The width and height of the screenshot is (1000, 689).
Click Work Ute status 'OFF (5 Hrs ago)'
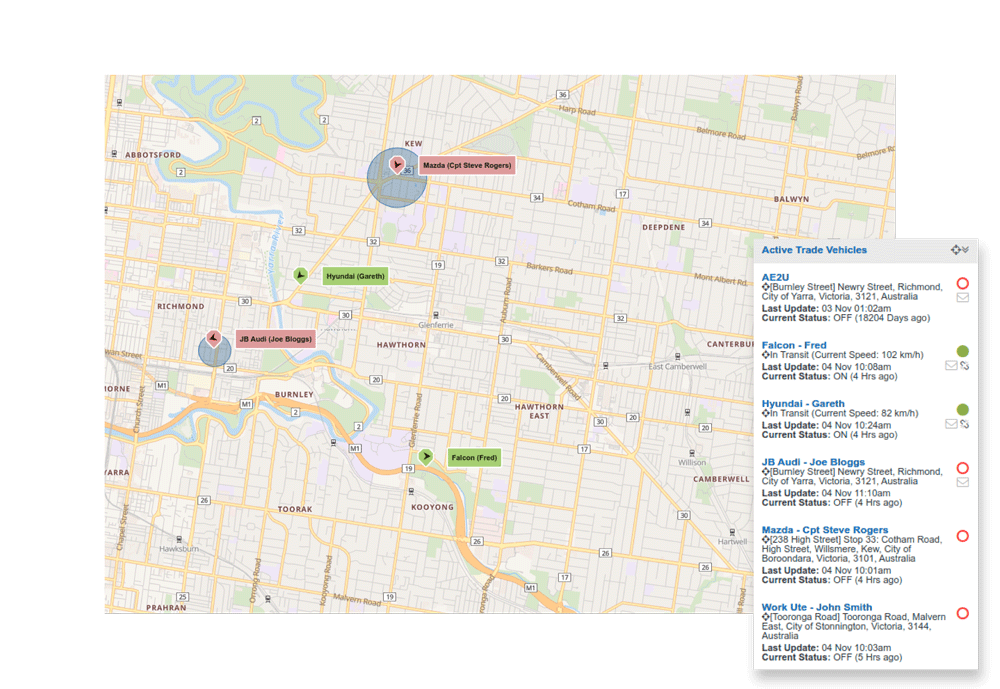(x=867, y=657)
